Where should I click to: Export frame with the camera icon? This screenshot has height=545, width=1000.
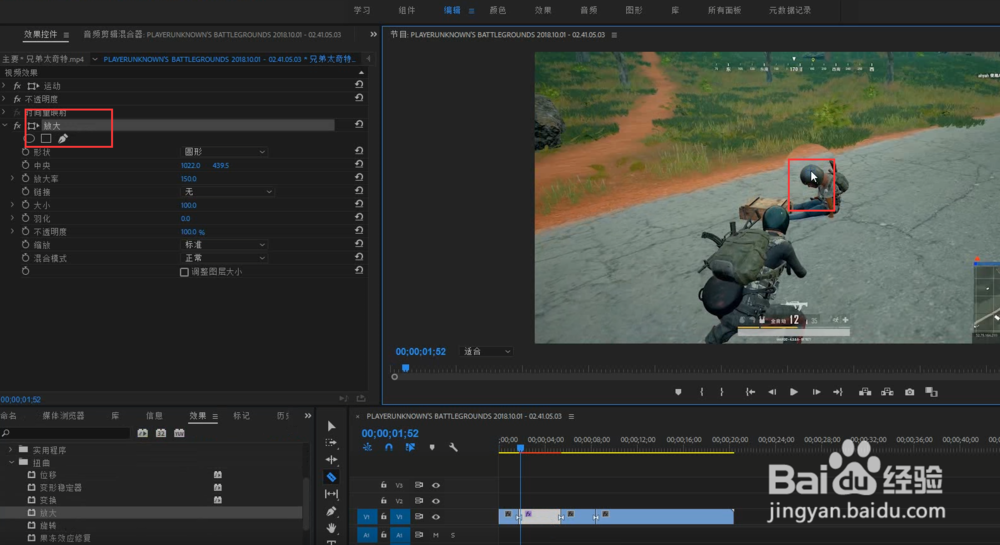[909, 392]
